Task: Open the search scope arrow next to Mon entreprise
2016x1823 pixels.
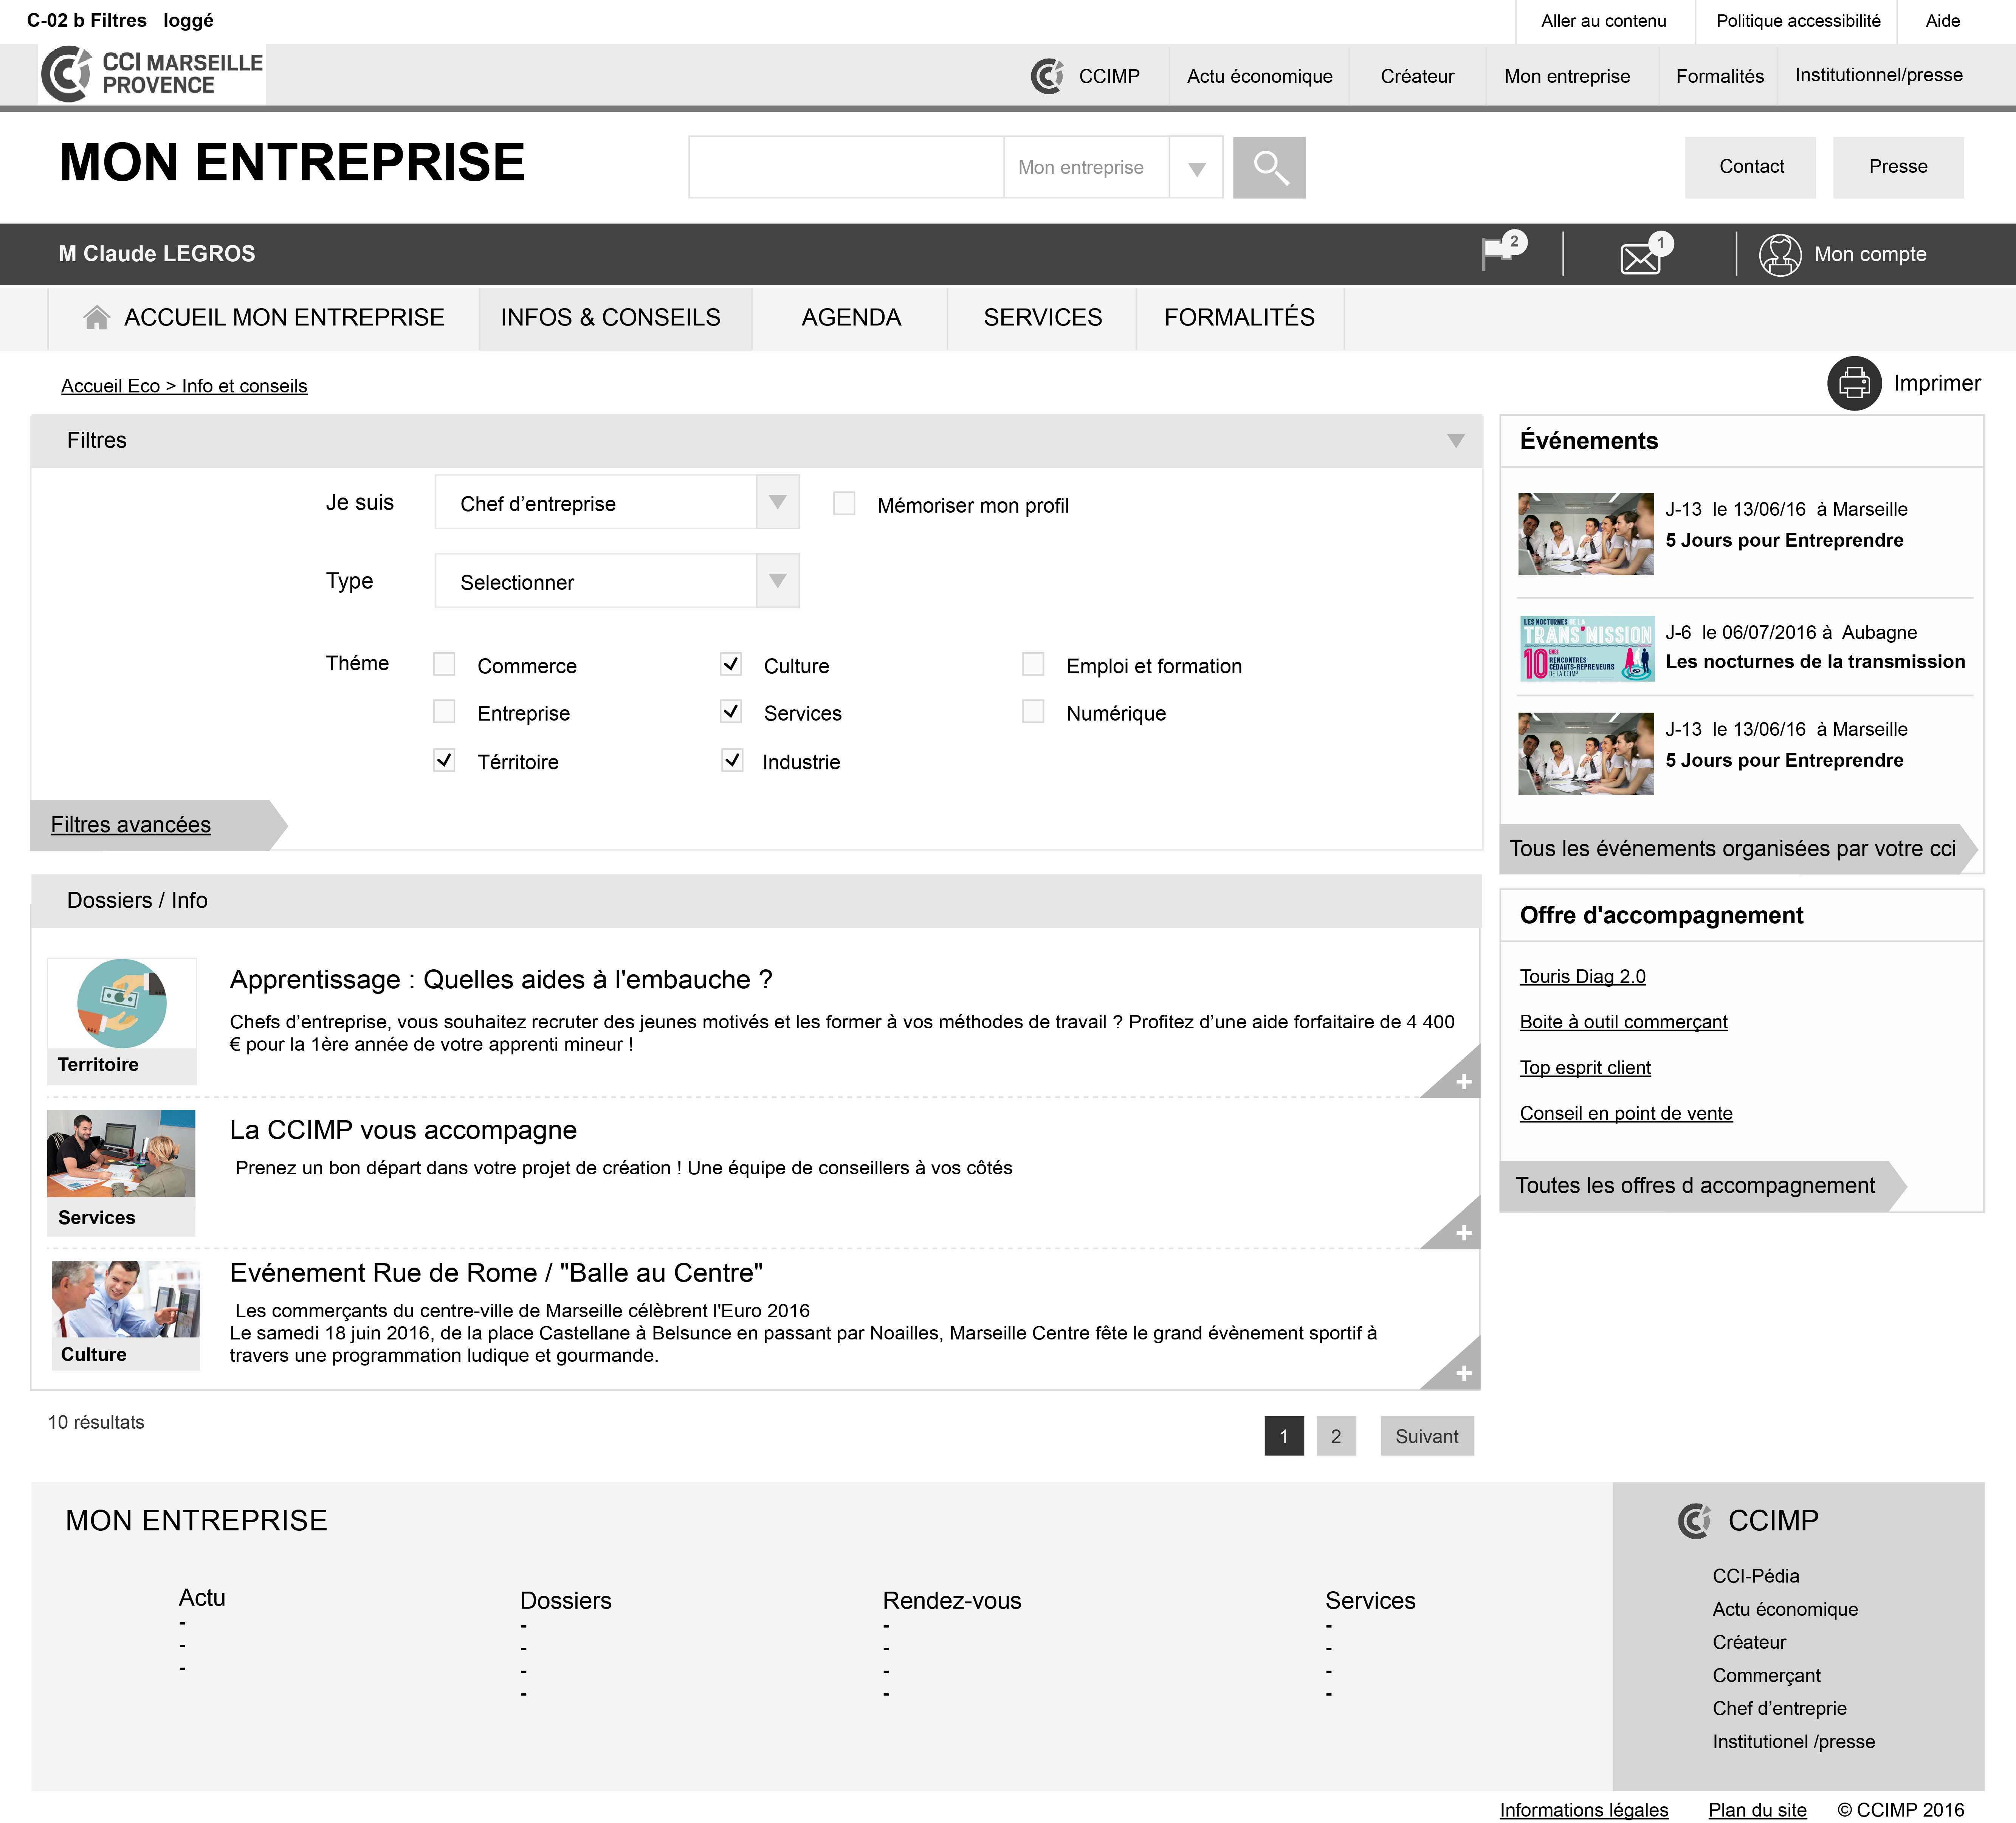Action: (1196, 168)
